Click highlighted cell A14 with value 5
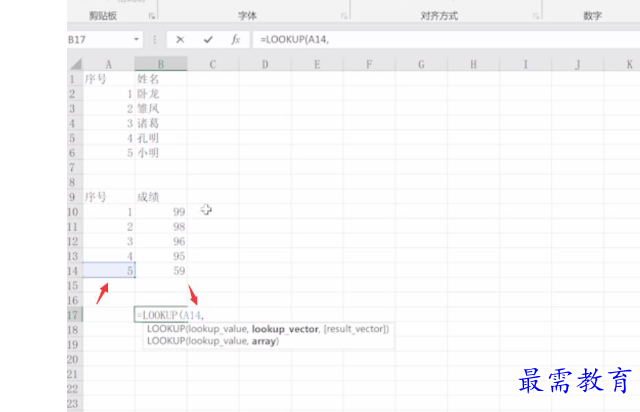The image size is (640, 412). click(109, 271)
